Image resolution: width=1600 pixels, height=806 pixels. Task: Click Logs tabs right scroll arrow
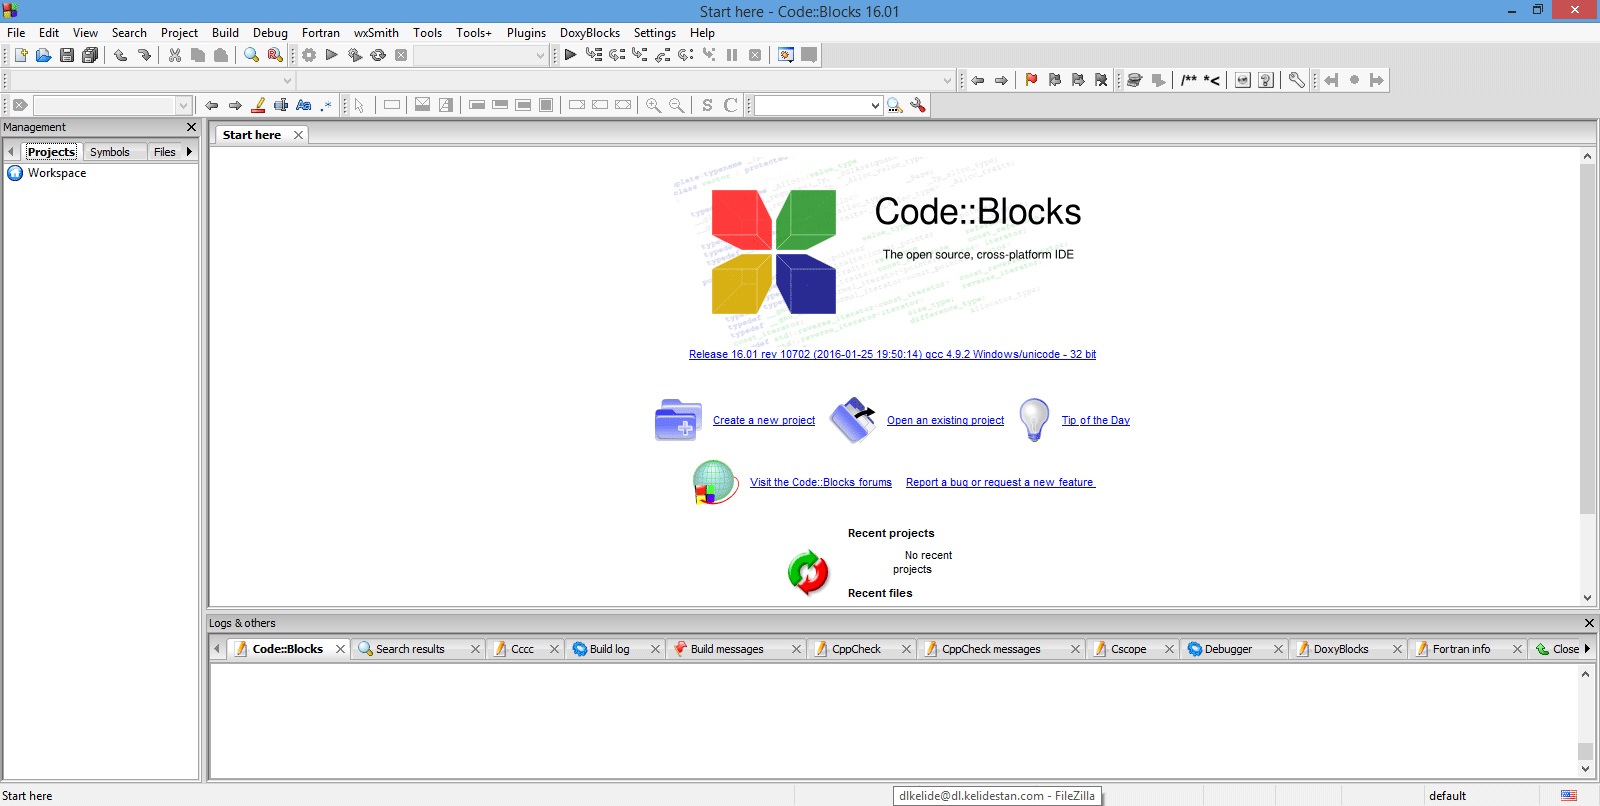[1587, 649]
